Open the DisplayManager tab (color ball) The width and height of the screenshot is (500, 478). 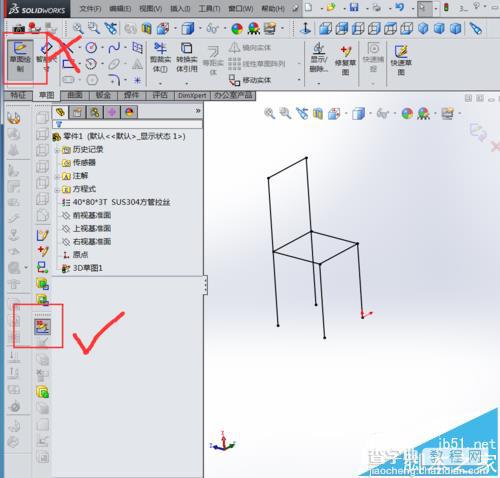pos(129,112)
